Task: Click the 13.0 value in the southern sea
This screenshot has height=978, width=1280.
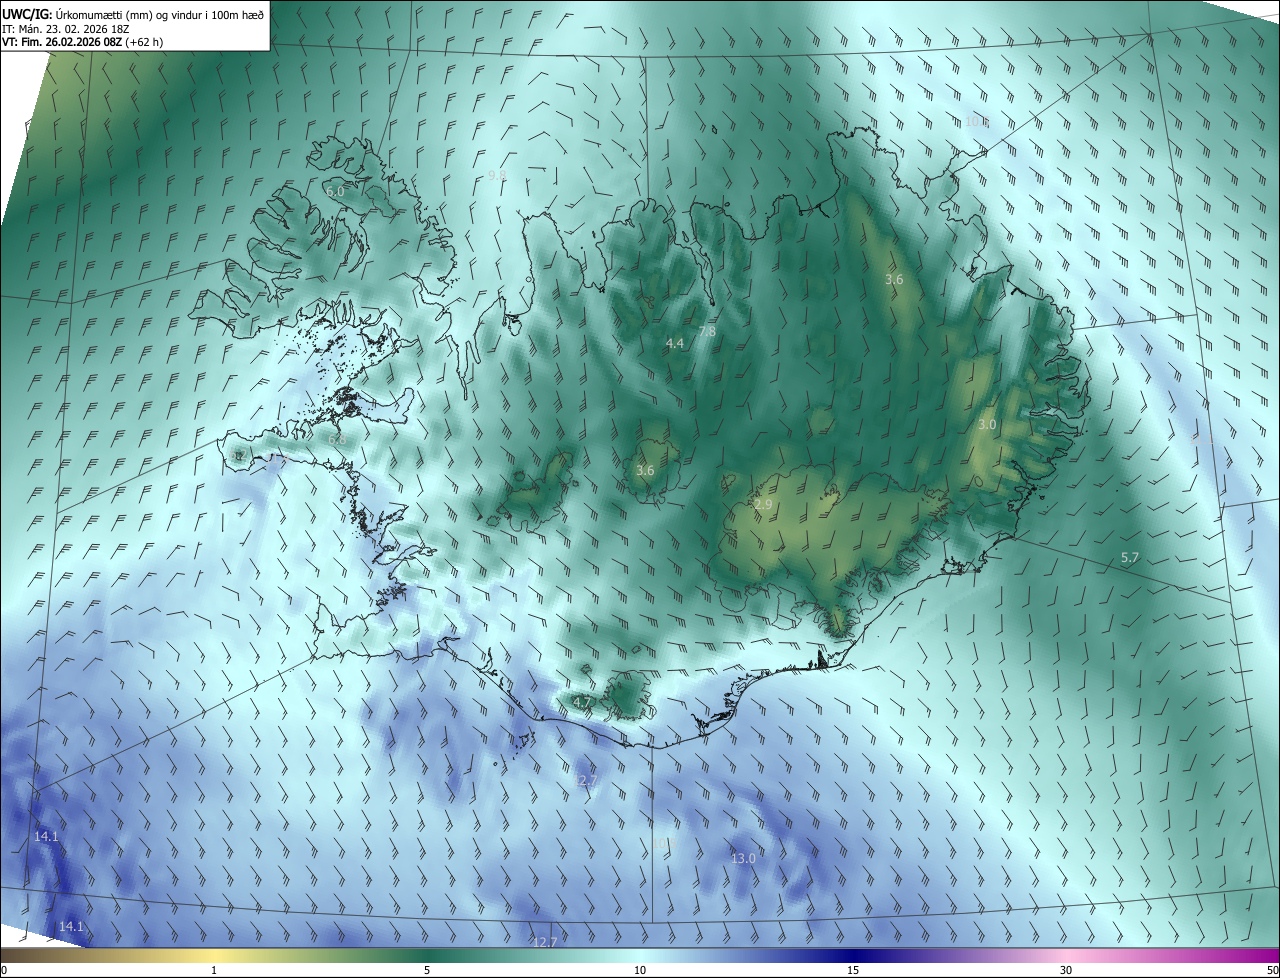Action: tap(743, 859)
